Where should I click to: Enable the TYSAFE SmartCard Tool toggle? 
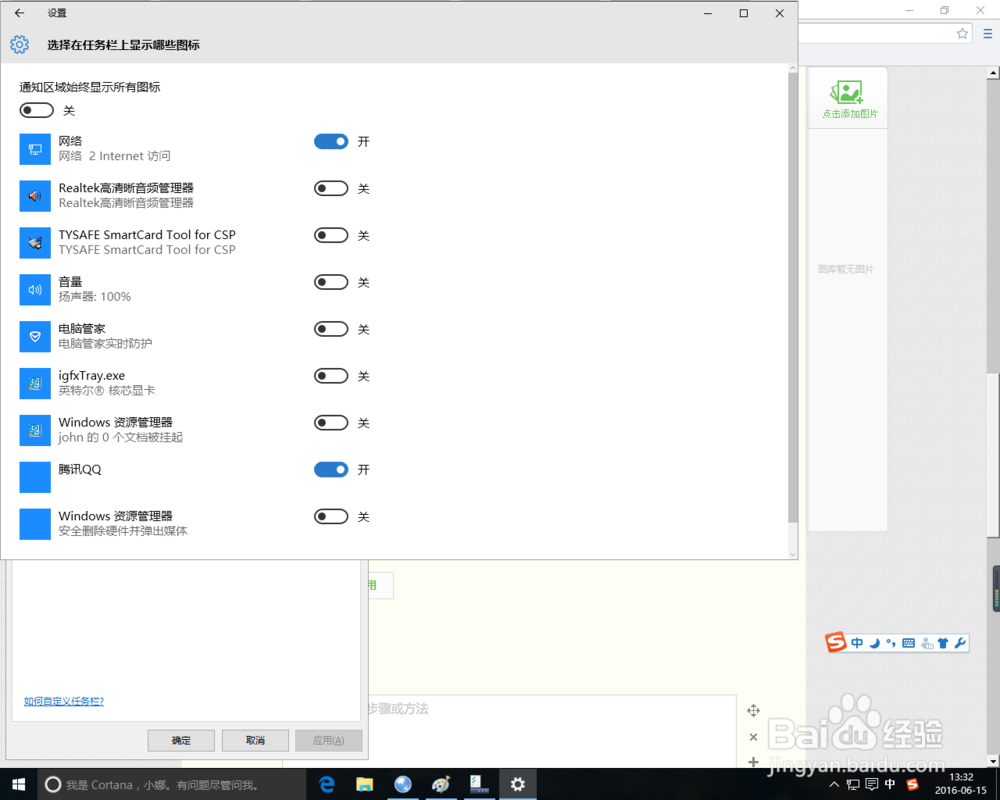tap(331, 235)
